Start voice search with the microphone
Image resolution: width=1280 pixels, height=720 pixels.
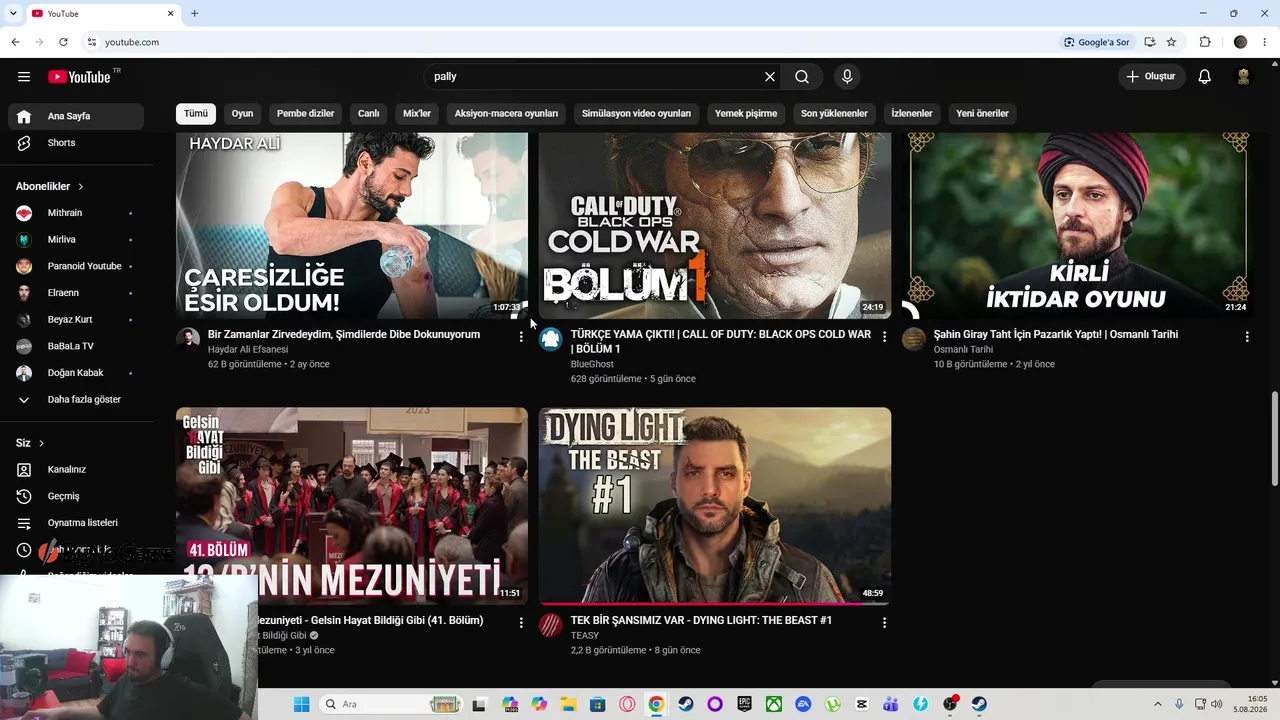pyautogui.click(x=847, y=77)
